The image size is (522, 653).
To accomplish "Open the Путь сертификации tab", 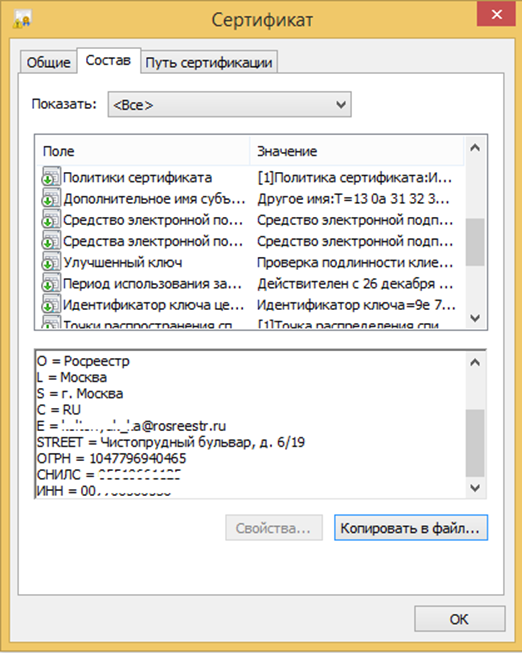I will (x=209, y=62).
